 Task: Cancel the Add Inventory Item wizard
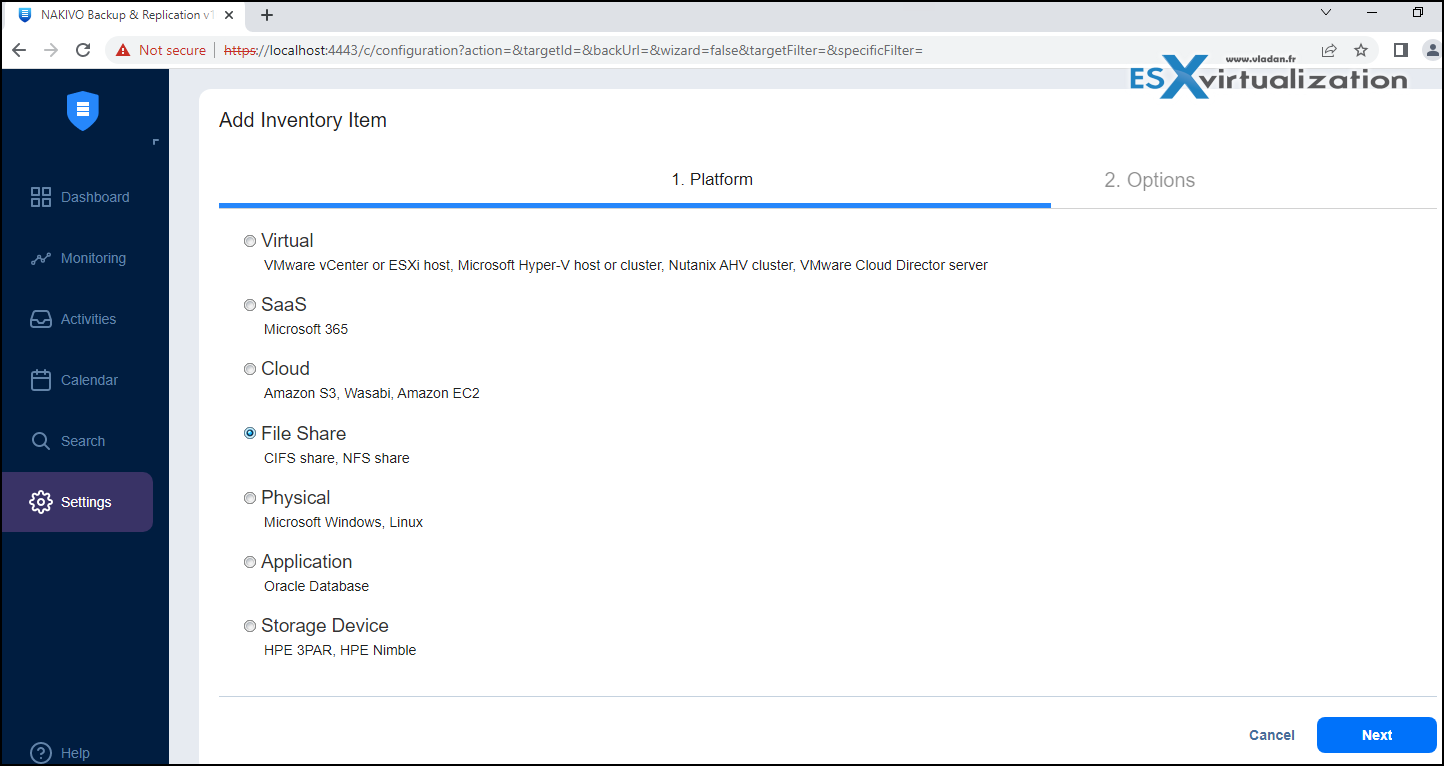[1271, 735]
